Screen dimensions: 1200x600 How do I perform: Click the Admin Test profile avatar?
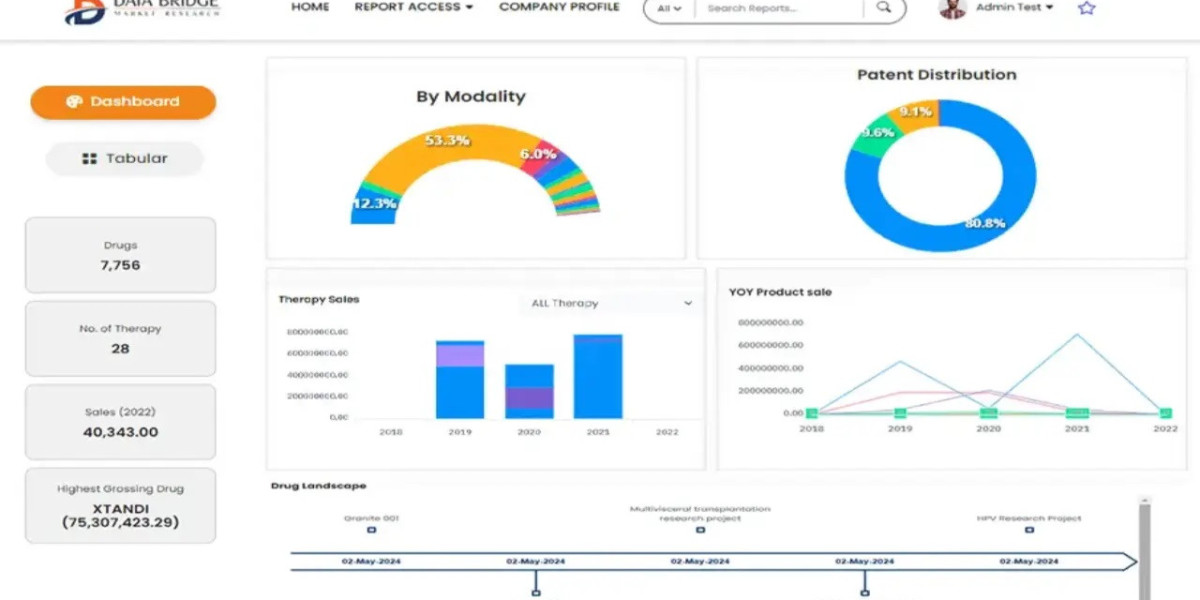952,8
